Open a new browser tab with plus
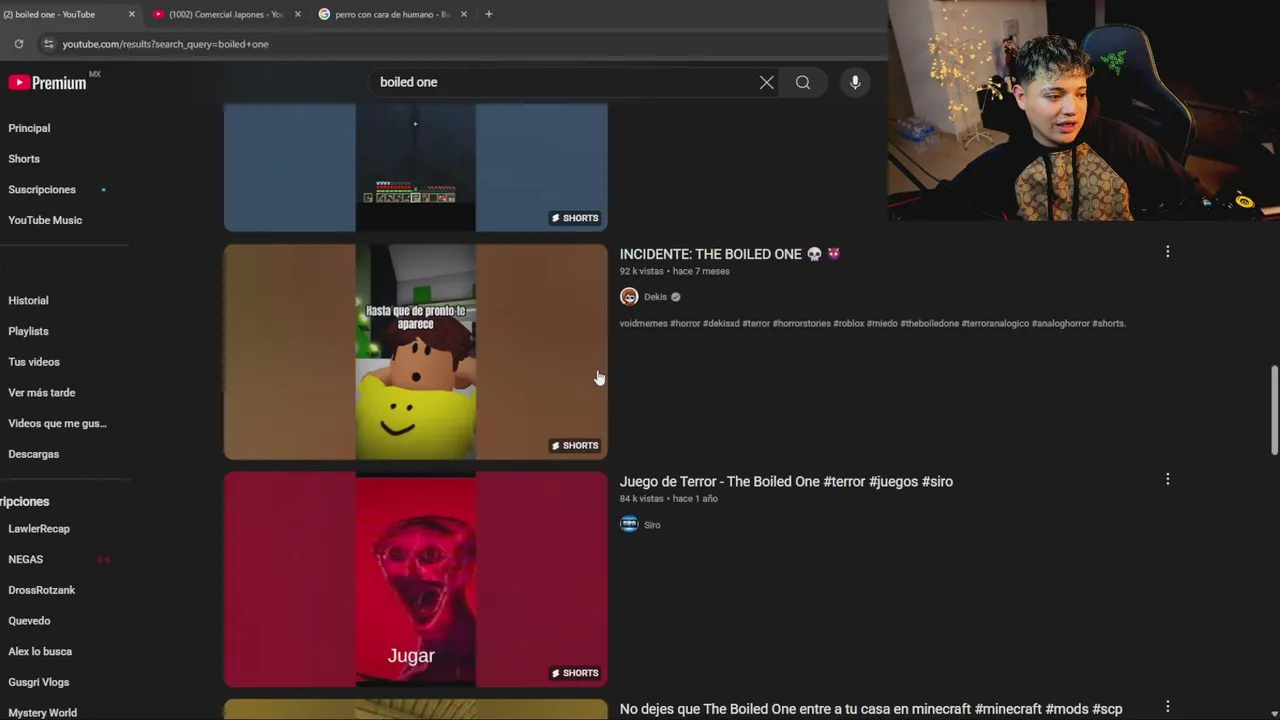The width and height of the screenshot is (1280, 720). [x=488, y=14]
